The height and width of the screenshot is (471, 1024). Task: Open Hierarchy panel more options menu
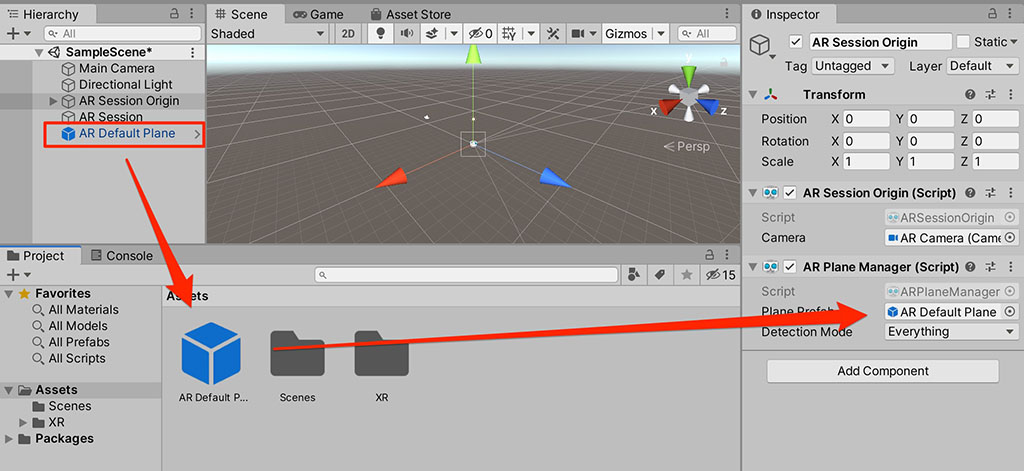tap(191, 14)
